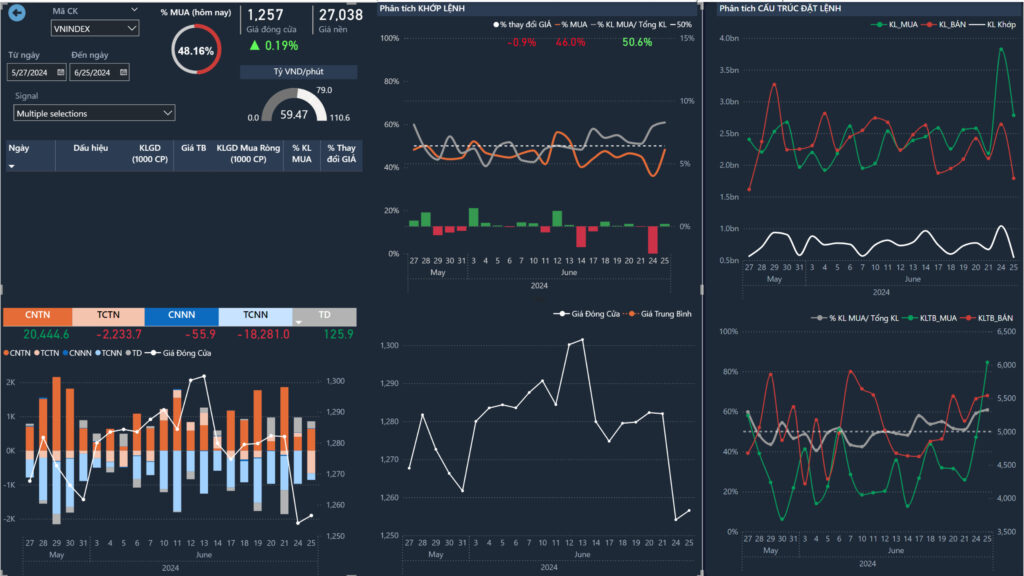
Task: Select the CNNN column header
Action: coord(180,317)
